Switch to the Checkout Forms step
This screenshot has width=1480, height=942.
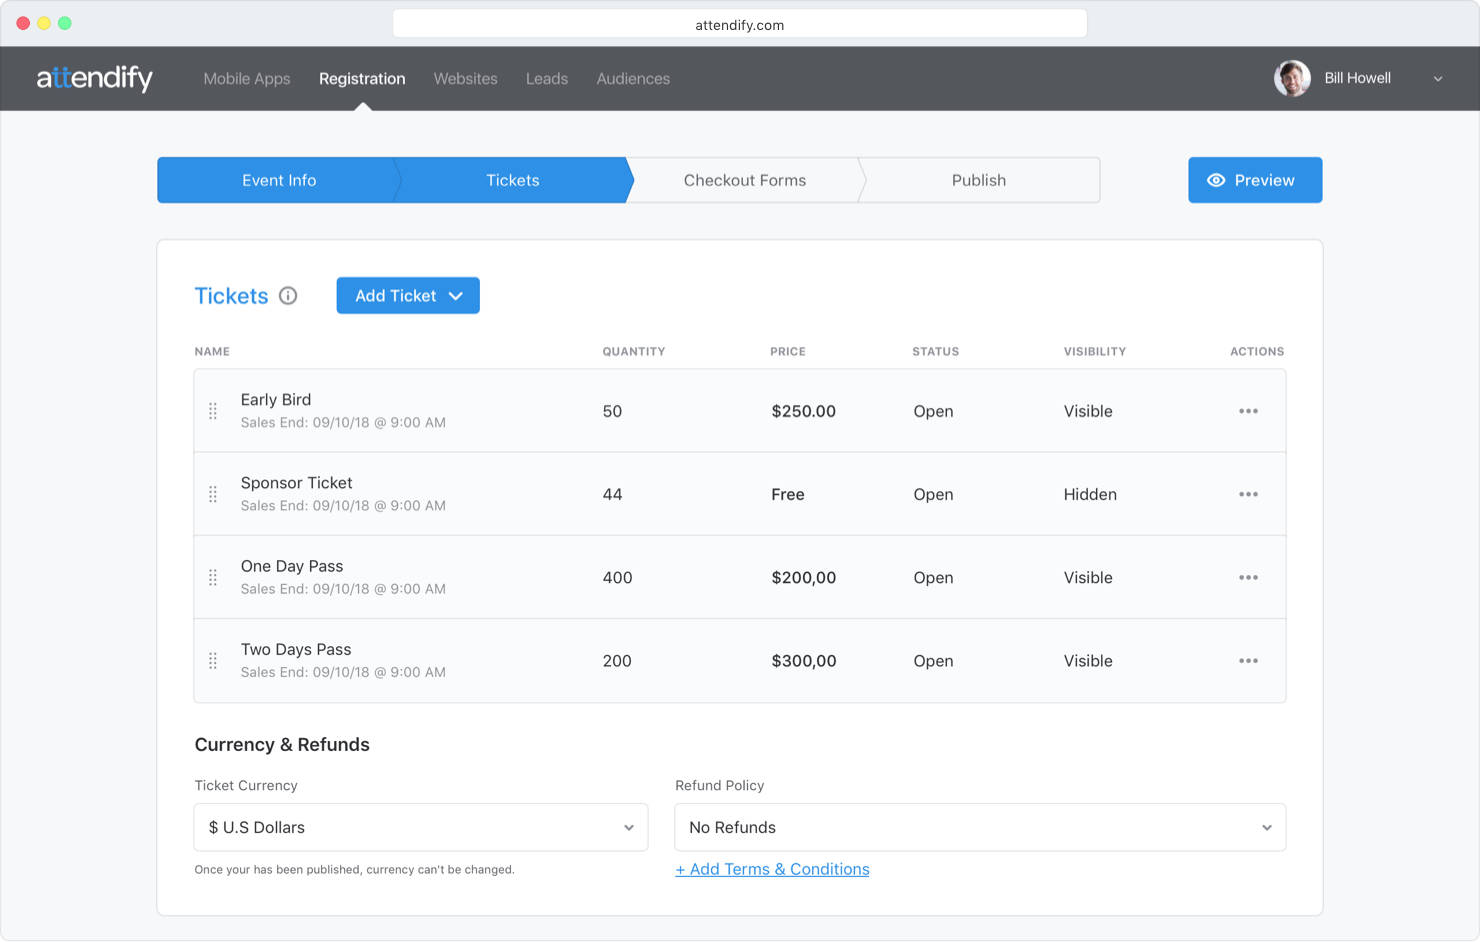click(x=745, y=180)
